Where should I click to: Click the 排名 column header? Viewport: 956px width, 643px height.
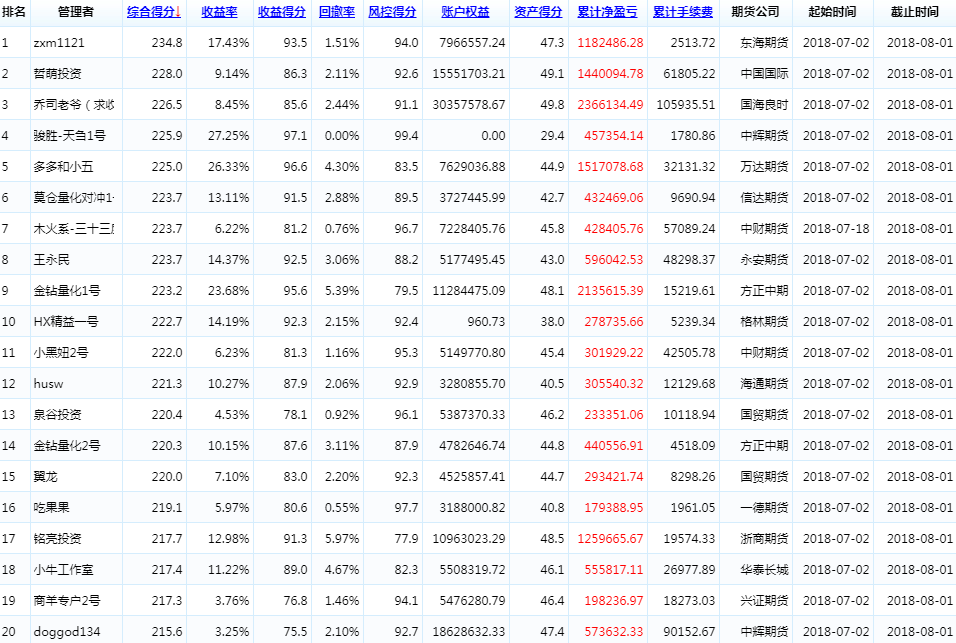pos(13,12)
